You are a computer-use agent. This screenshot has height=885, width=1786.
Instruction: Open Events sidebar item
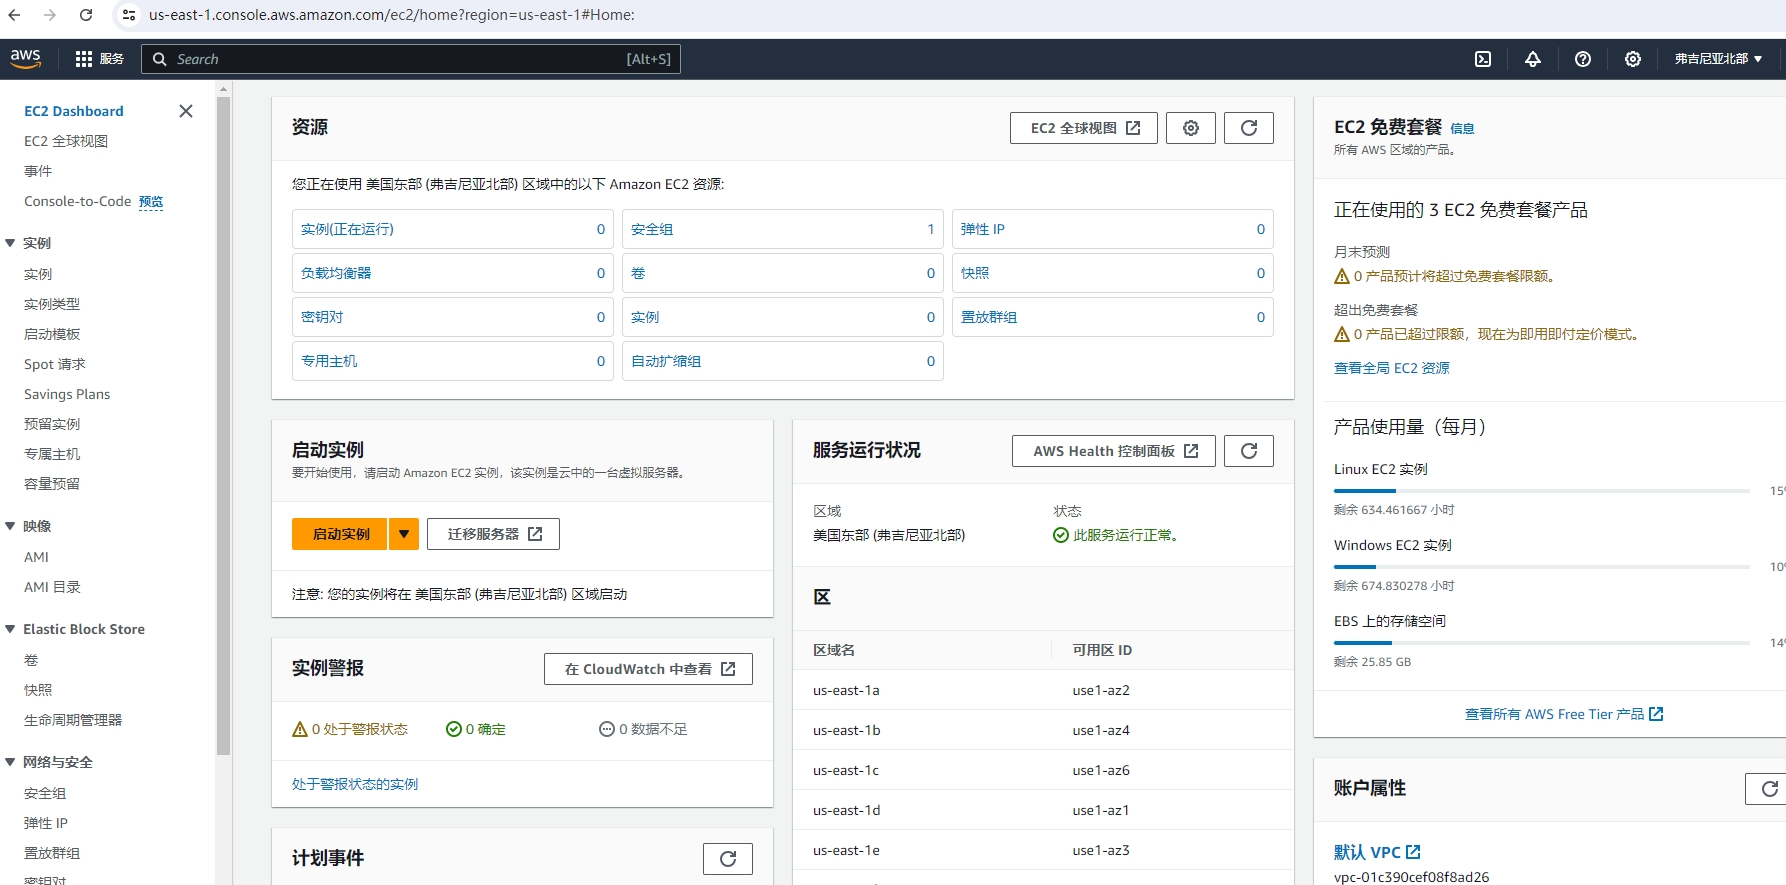[38, 171]
